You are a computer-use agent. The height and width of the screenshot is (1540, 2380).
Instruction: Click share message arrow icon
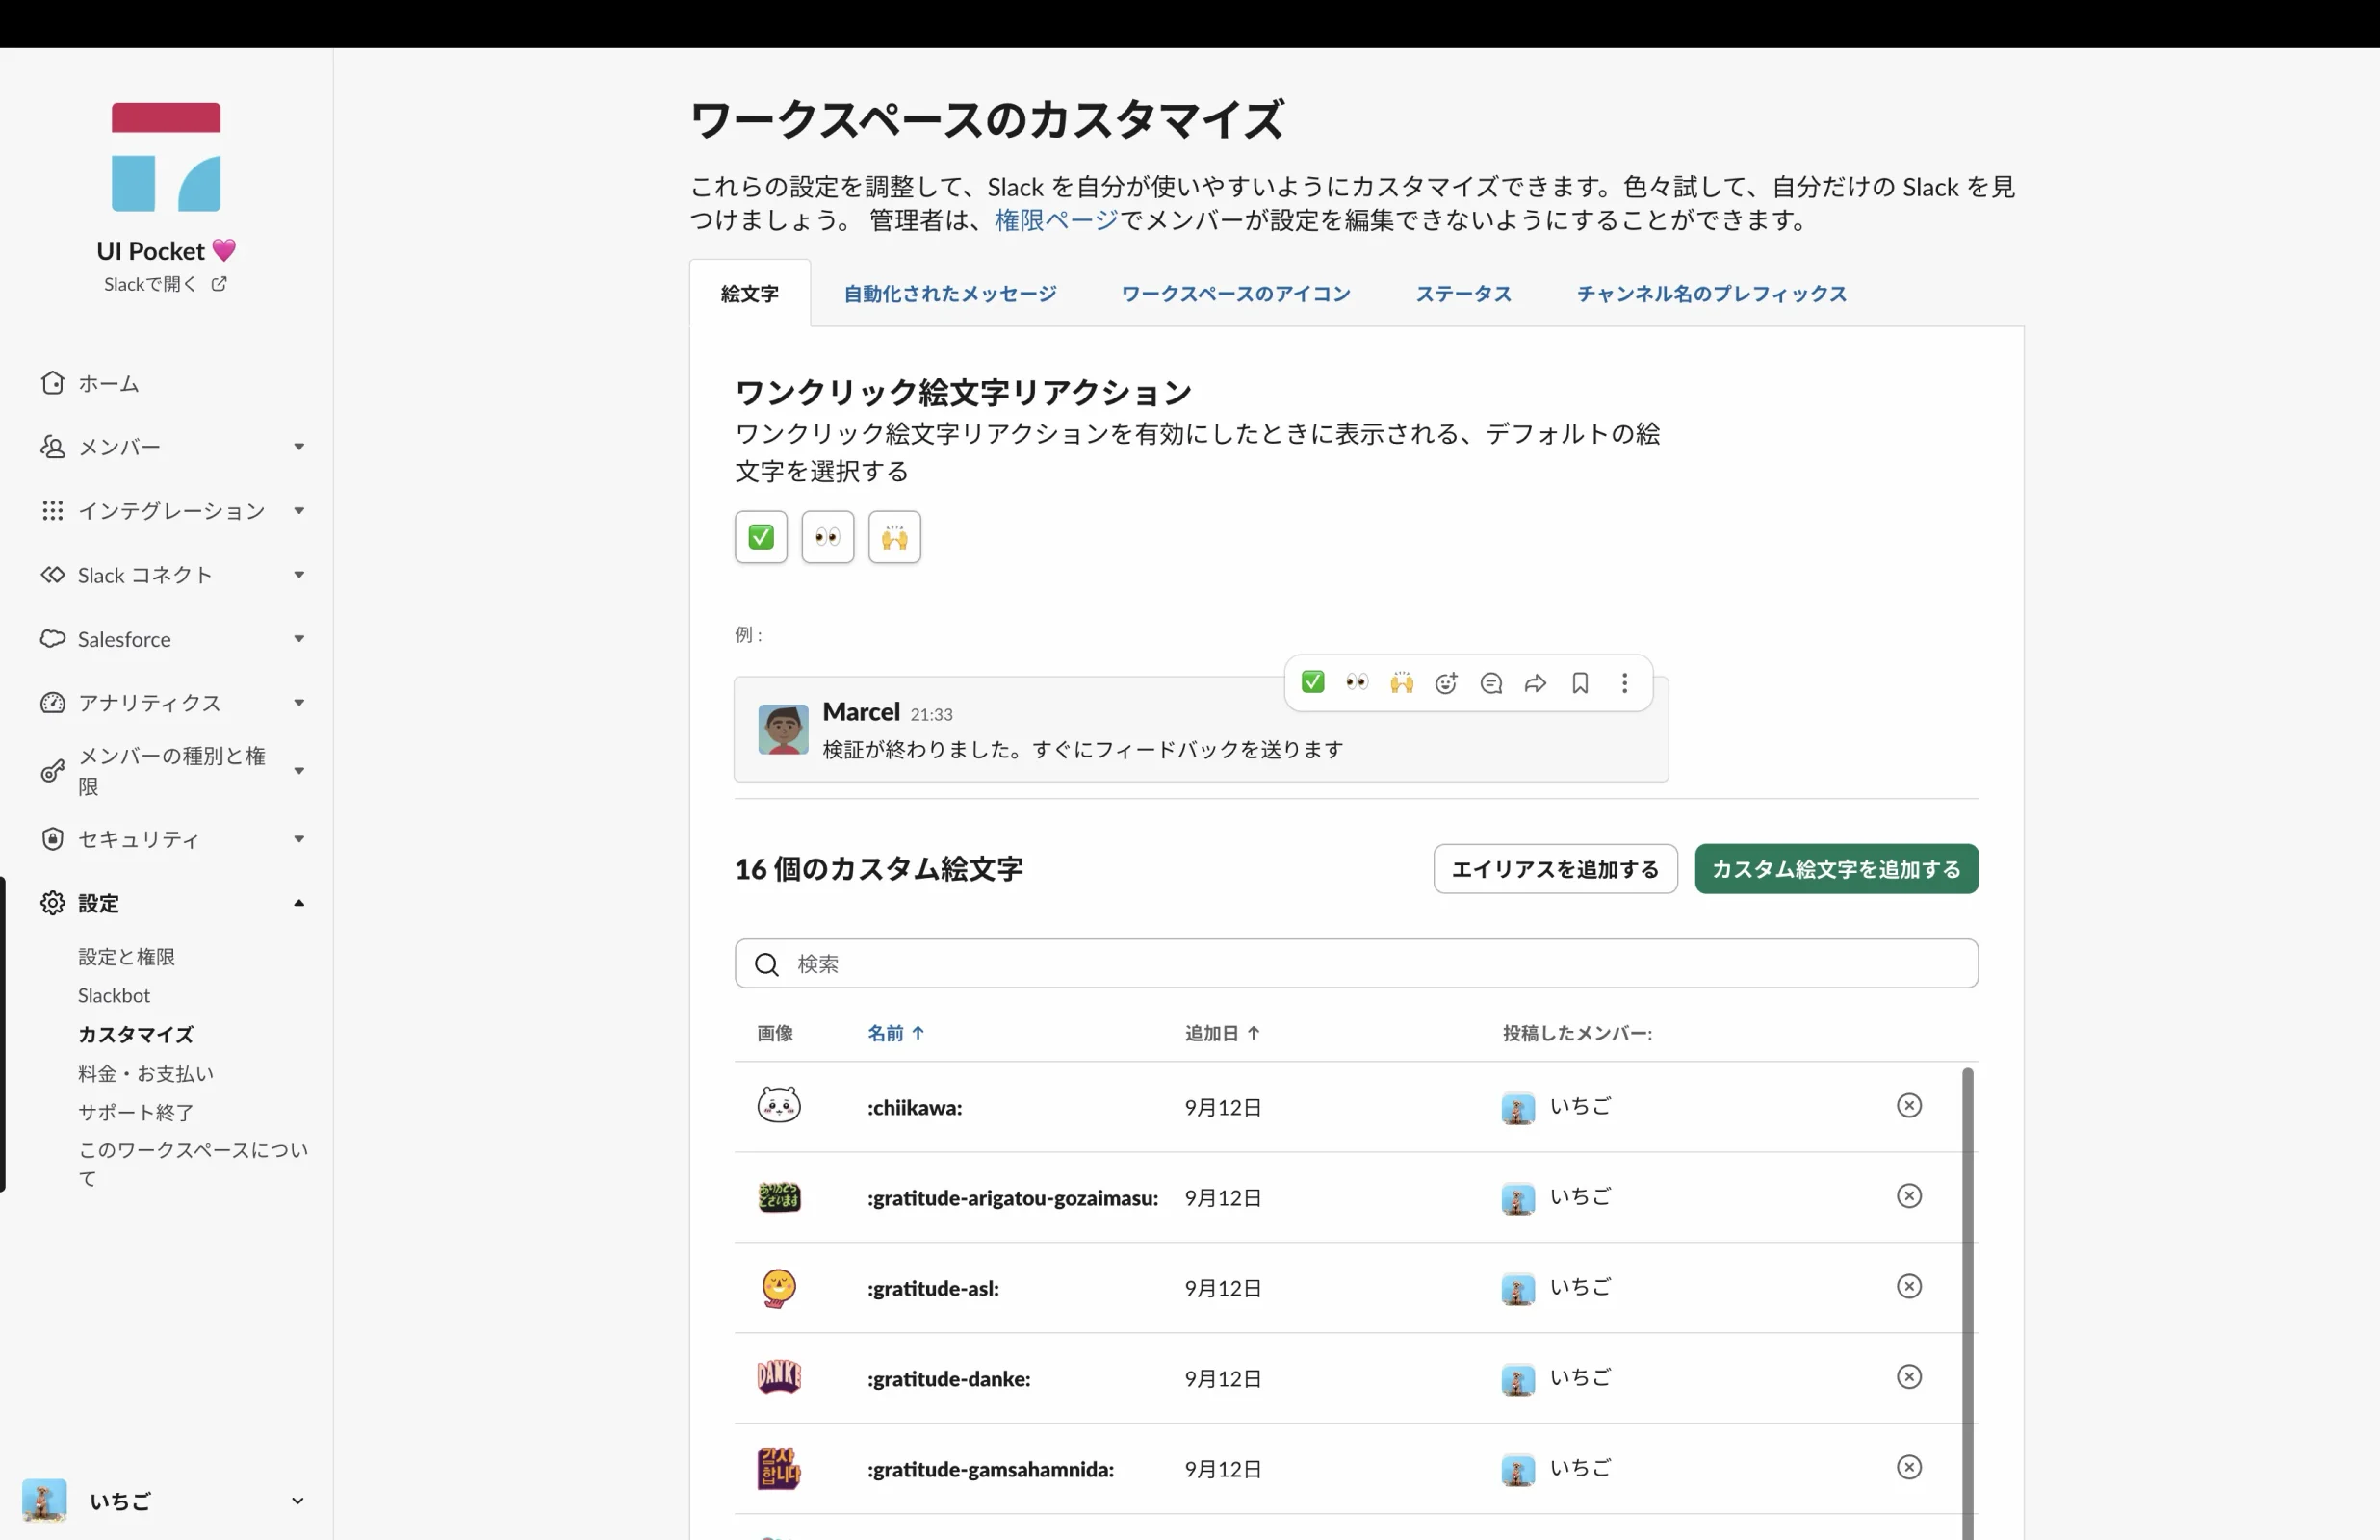pos(1536,683)
